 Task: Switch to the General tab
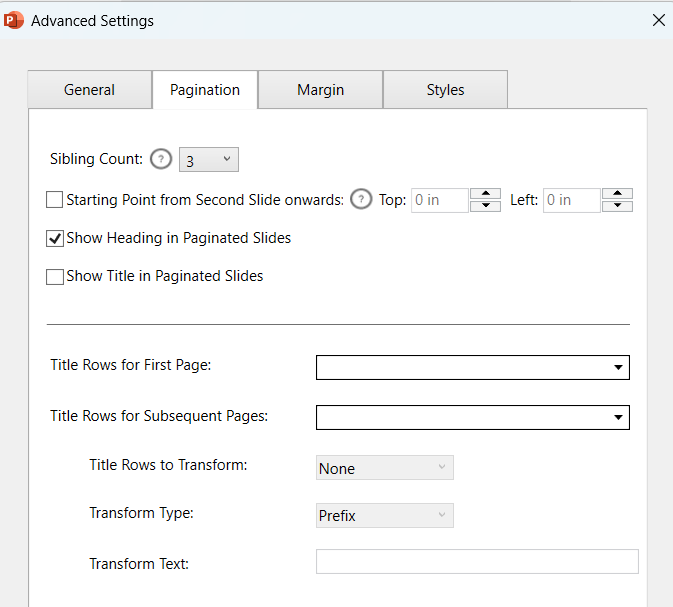click(x=90, y=90)
